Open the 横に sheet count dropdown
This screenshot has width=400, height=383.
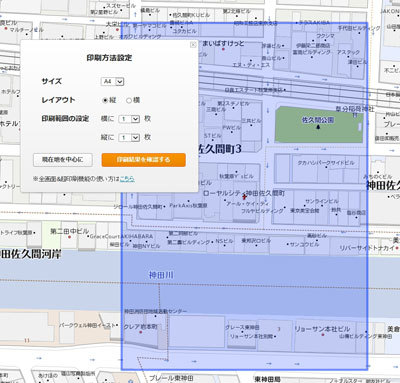pyautogui.click(x=129, y=119)
